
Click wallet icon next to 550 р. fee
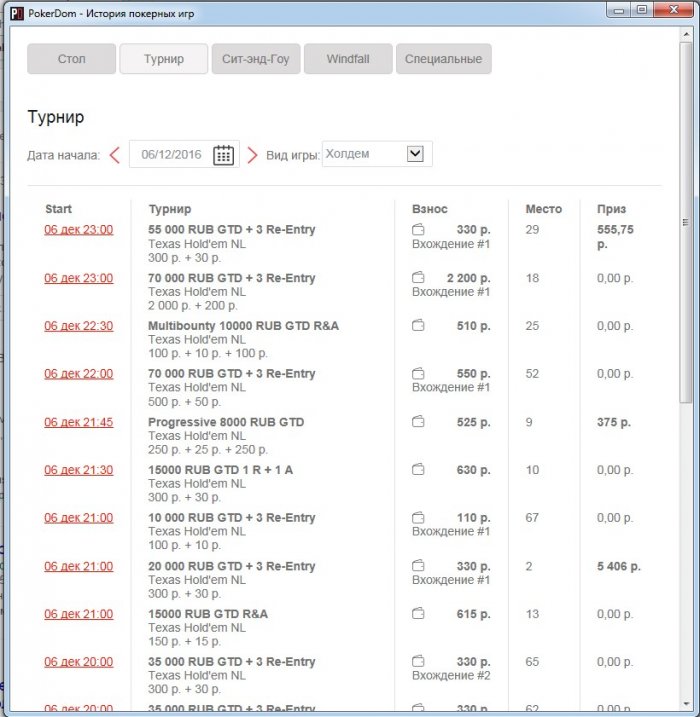418,374
